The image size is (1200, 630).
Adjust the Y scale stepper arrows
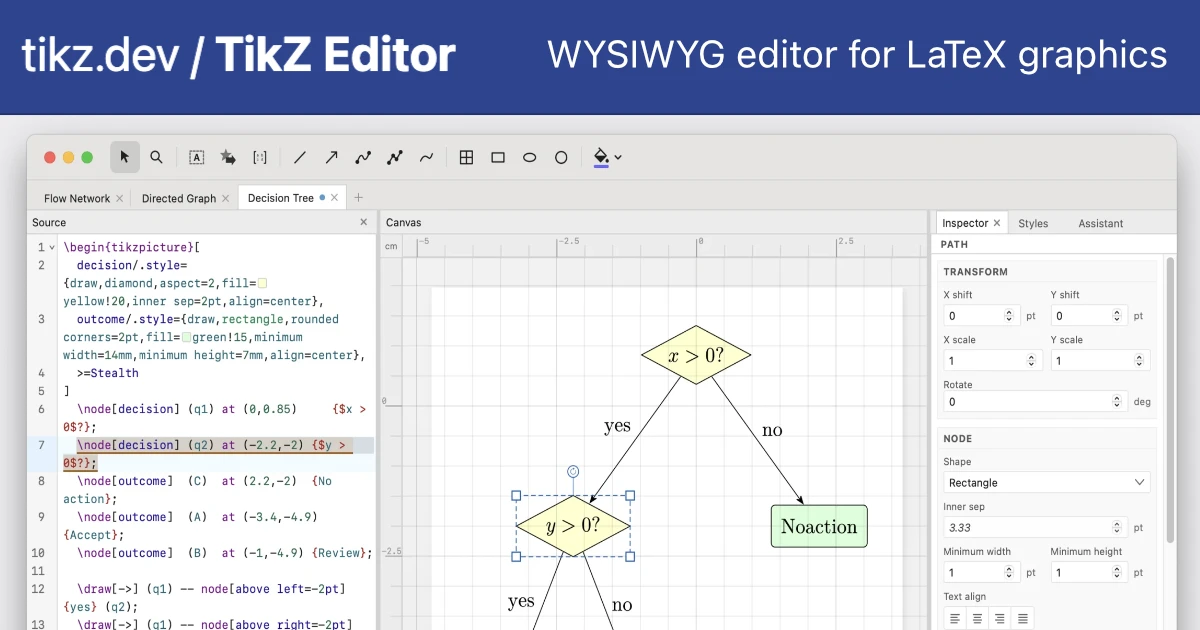tap(1138, 360)
